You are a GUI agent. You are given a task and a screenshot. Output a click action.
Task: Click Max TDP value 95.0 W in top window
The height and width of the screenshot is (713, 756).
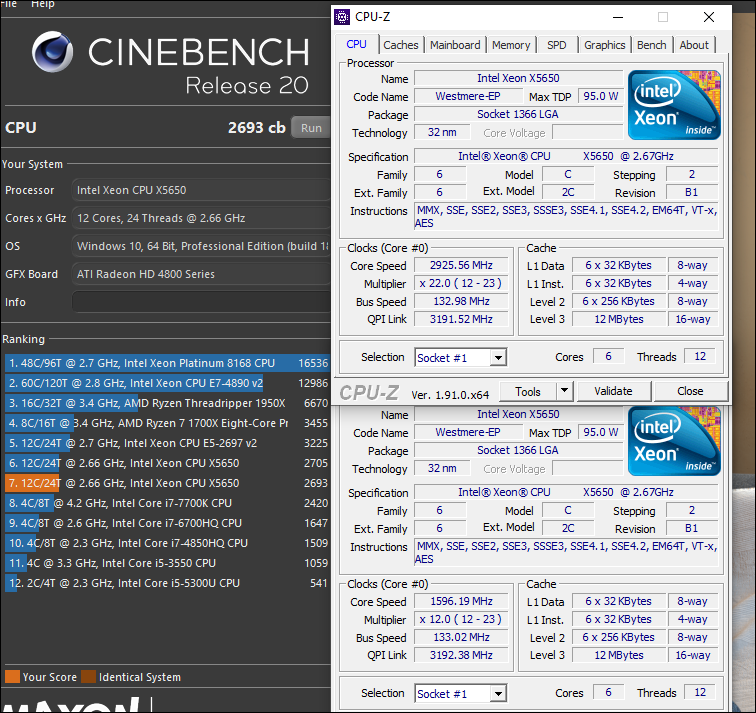tap(600, 96)
